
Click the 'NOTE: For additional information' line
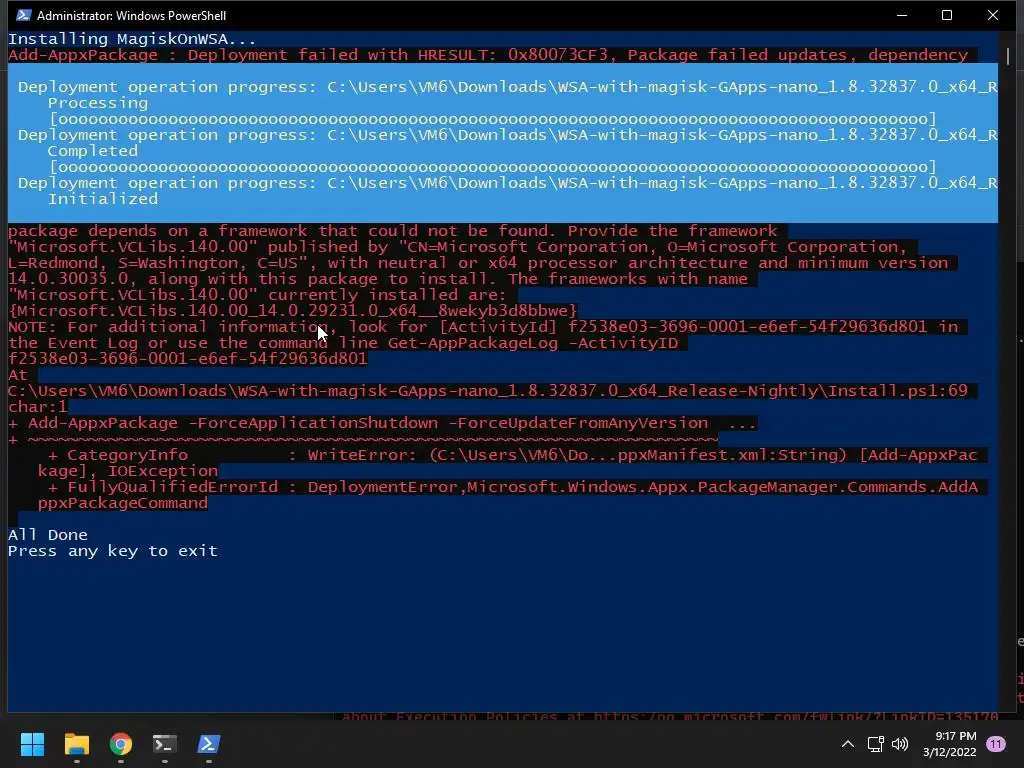click(x=483, y=327)
